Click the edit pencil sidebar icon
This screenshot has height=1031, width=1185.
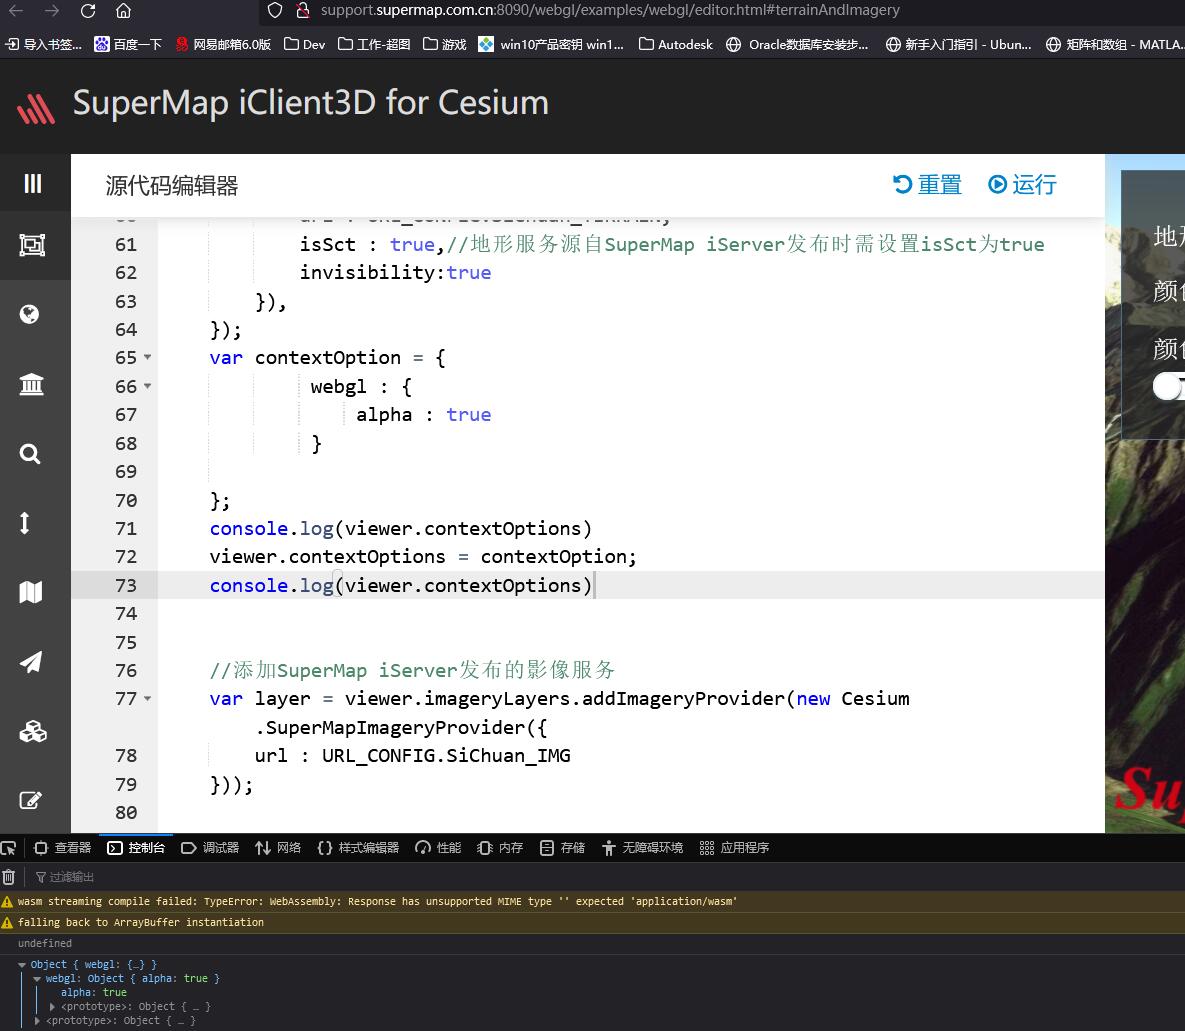(30, 800)
